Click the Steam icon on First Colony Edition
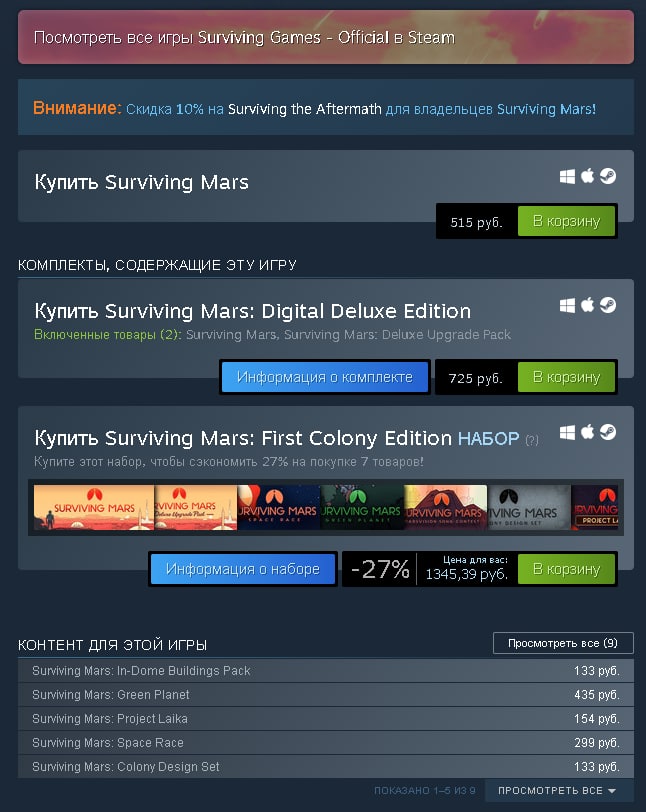This screenshot has height=812, width=646. point(608,432)
